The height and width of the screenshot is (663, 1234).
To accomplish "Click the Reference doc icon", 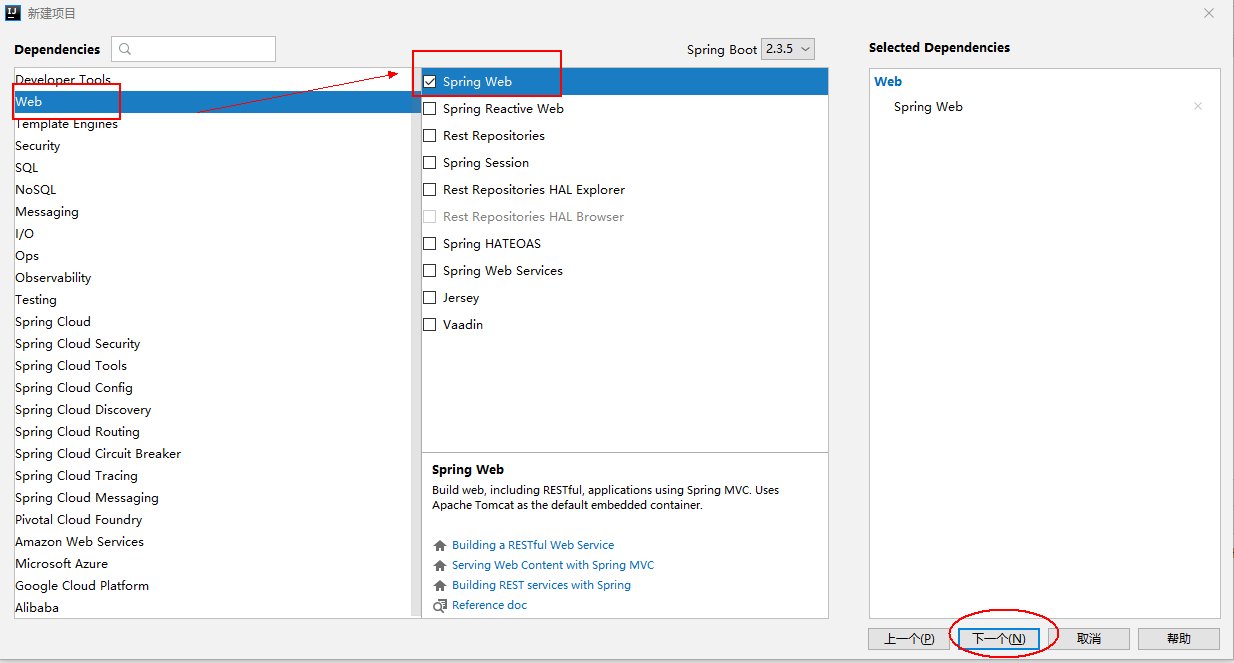I will [439, 606].
